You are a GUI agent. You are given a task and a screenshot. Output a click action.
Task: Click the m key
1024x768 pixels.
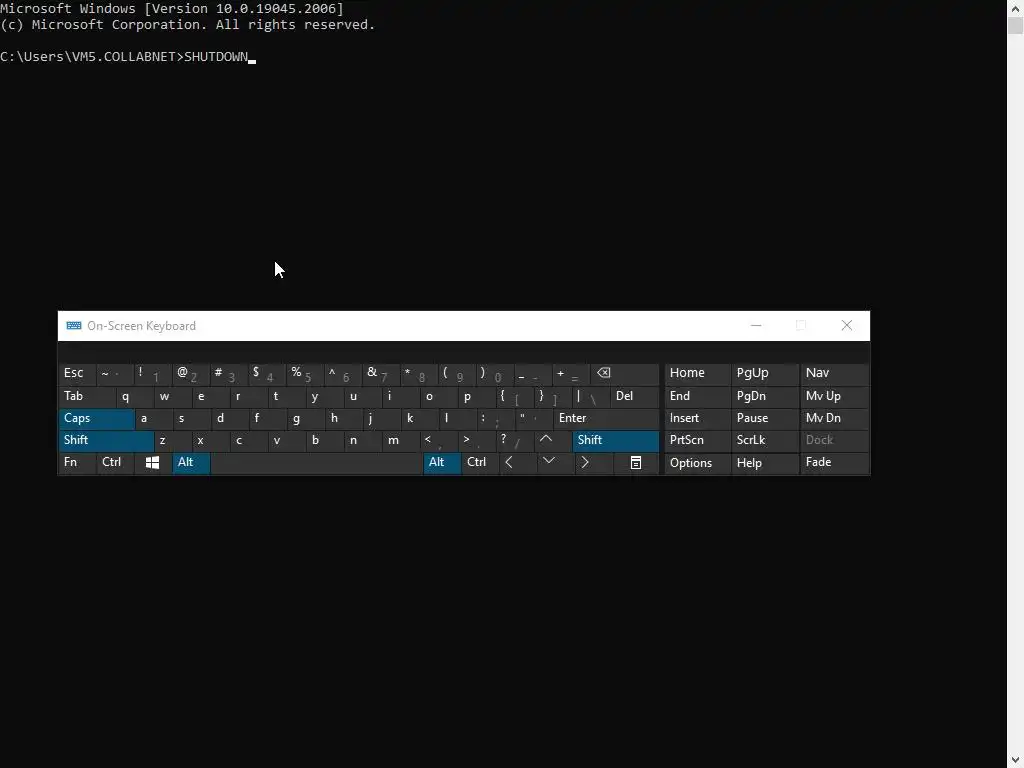(x=401, y=441)
